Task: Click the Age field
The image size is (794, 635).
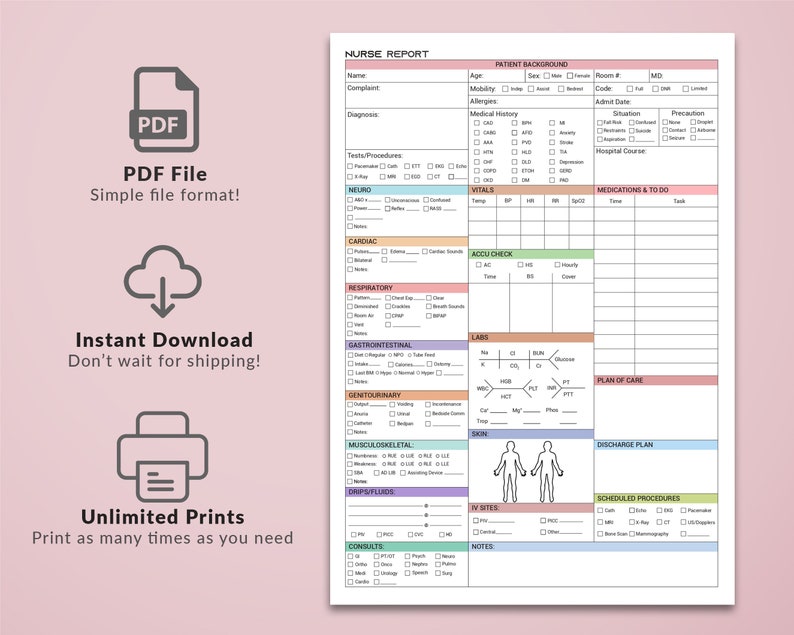Action: (497, 75)
